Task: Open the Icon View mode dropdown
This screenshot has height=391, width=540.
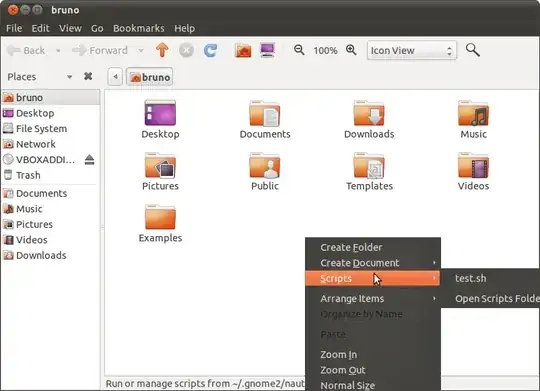Action: point(412,50)
